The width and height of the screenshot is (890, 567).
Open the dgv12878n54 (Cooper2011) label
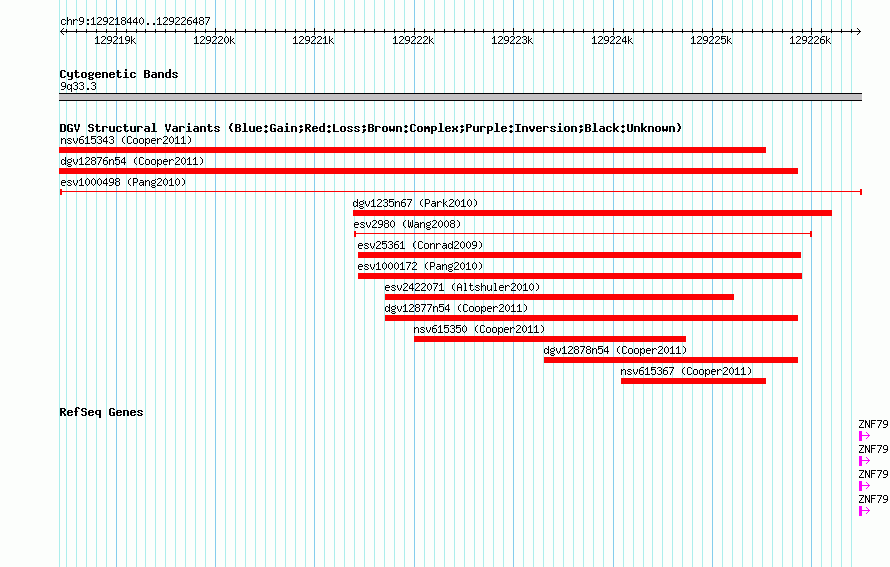coord(615,350)
